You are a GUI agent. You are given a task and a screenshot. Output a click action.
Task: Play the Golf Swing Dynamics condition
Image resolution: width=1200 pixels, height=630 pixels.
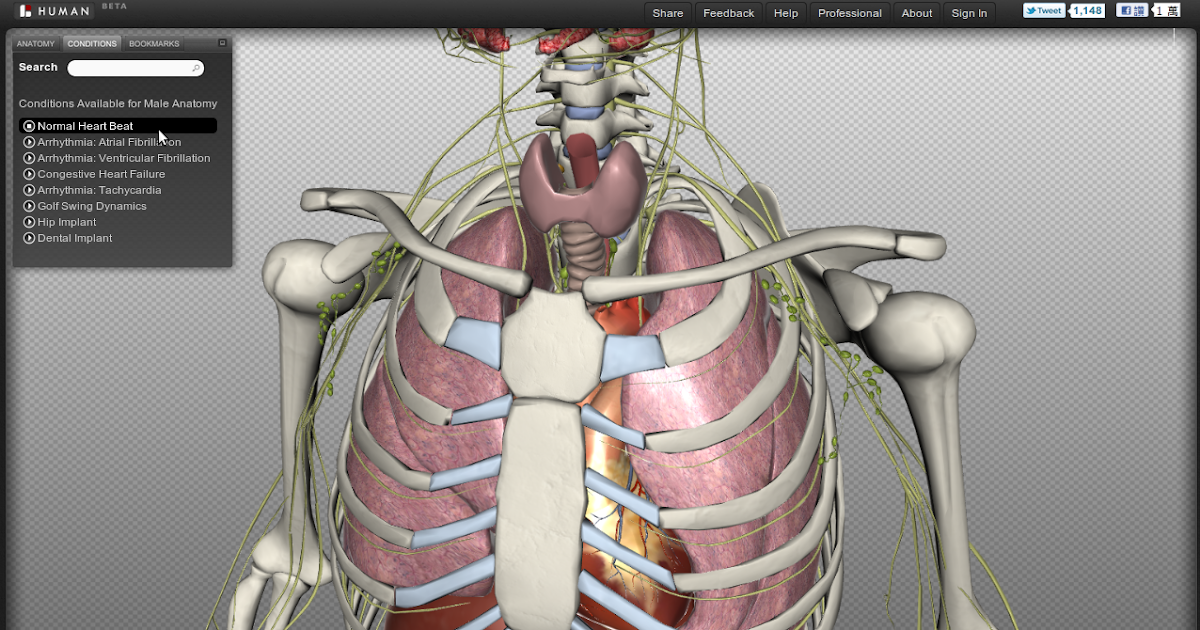27,205
